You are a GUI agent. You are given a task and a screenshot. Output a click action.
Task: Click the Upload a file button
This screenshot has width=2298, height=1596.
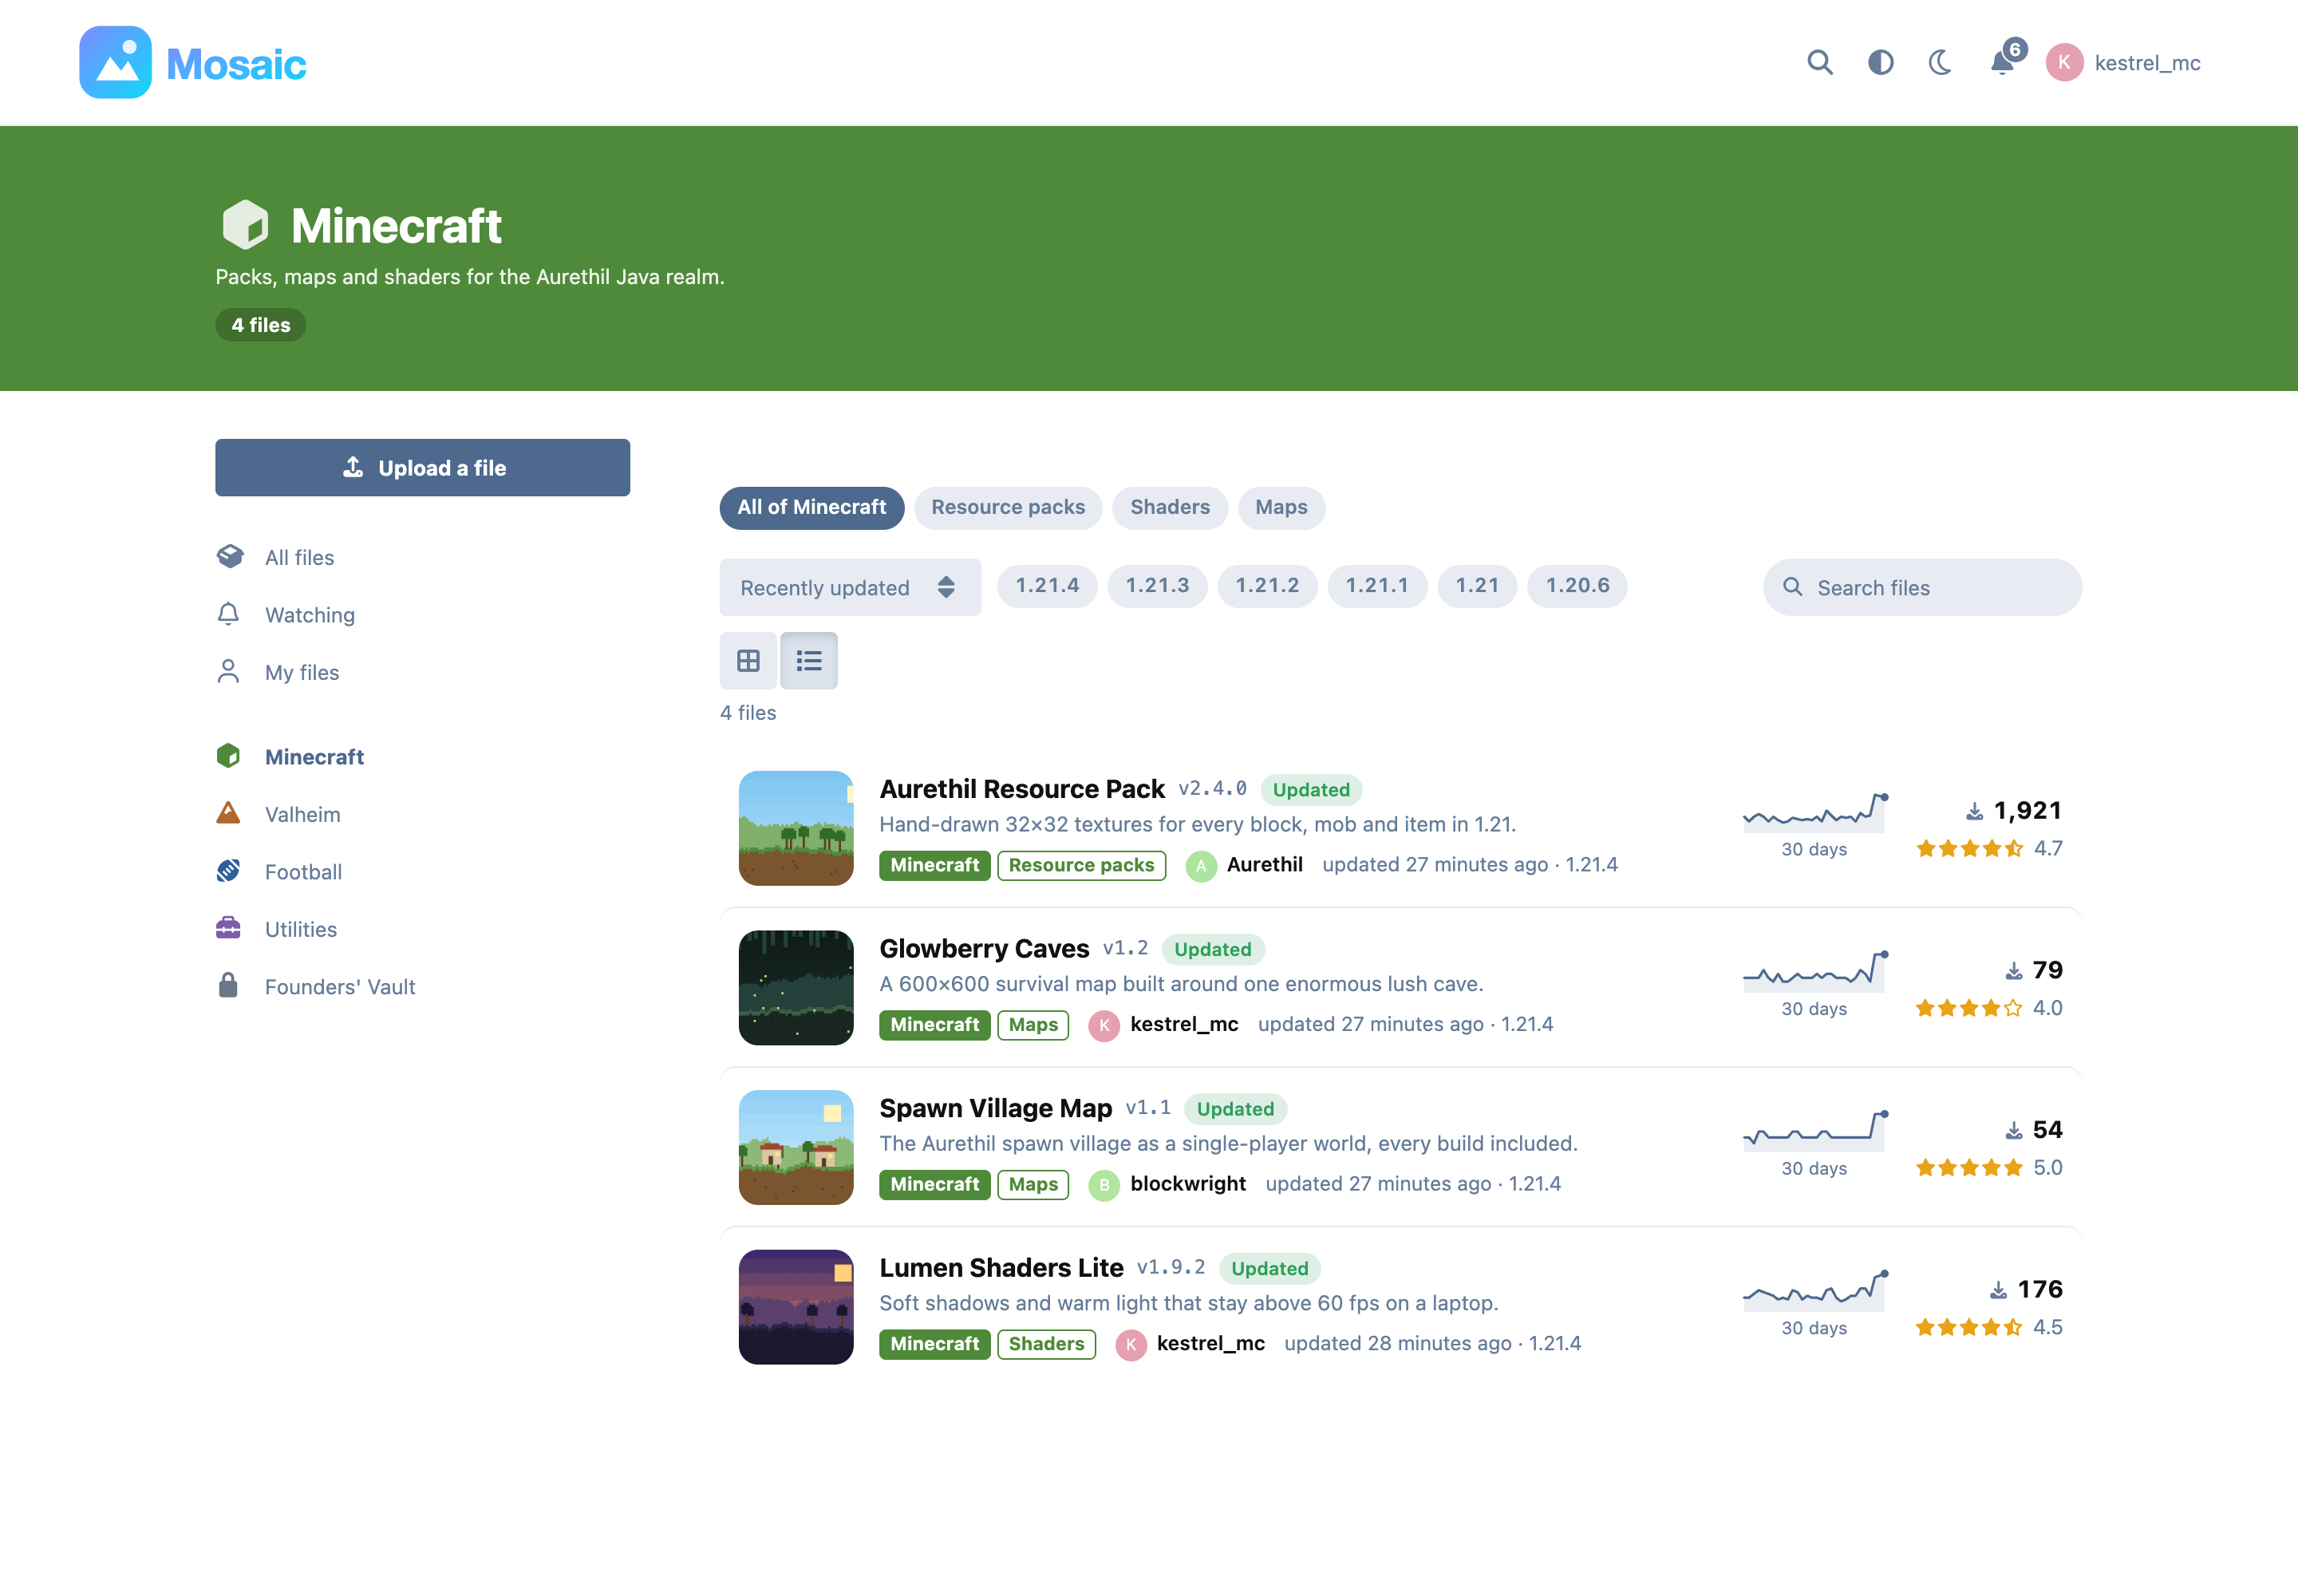[x=422, y=467]
